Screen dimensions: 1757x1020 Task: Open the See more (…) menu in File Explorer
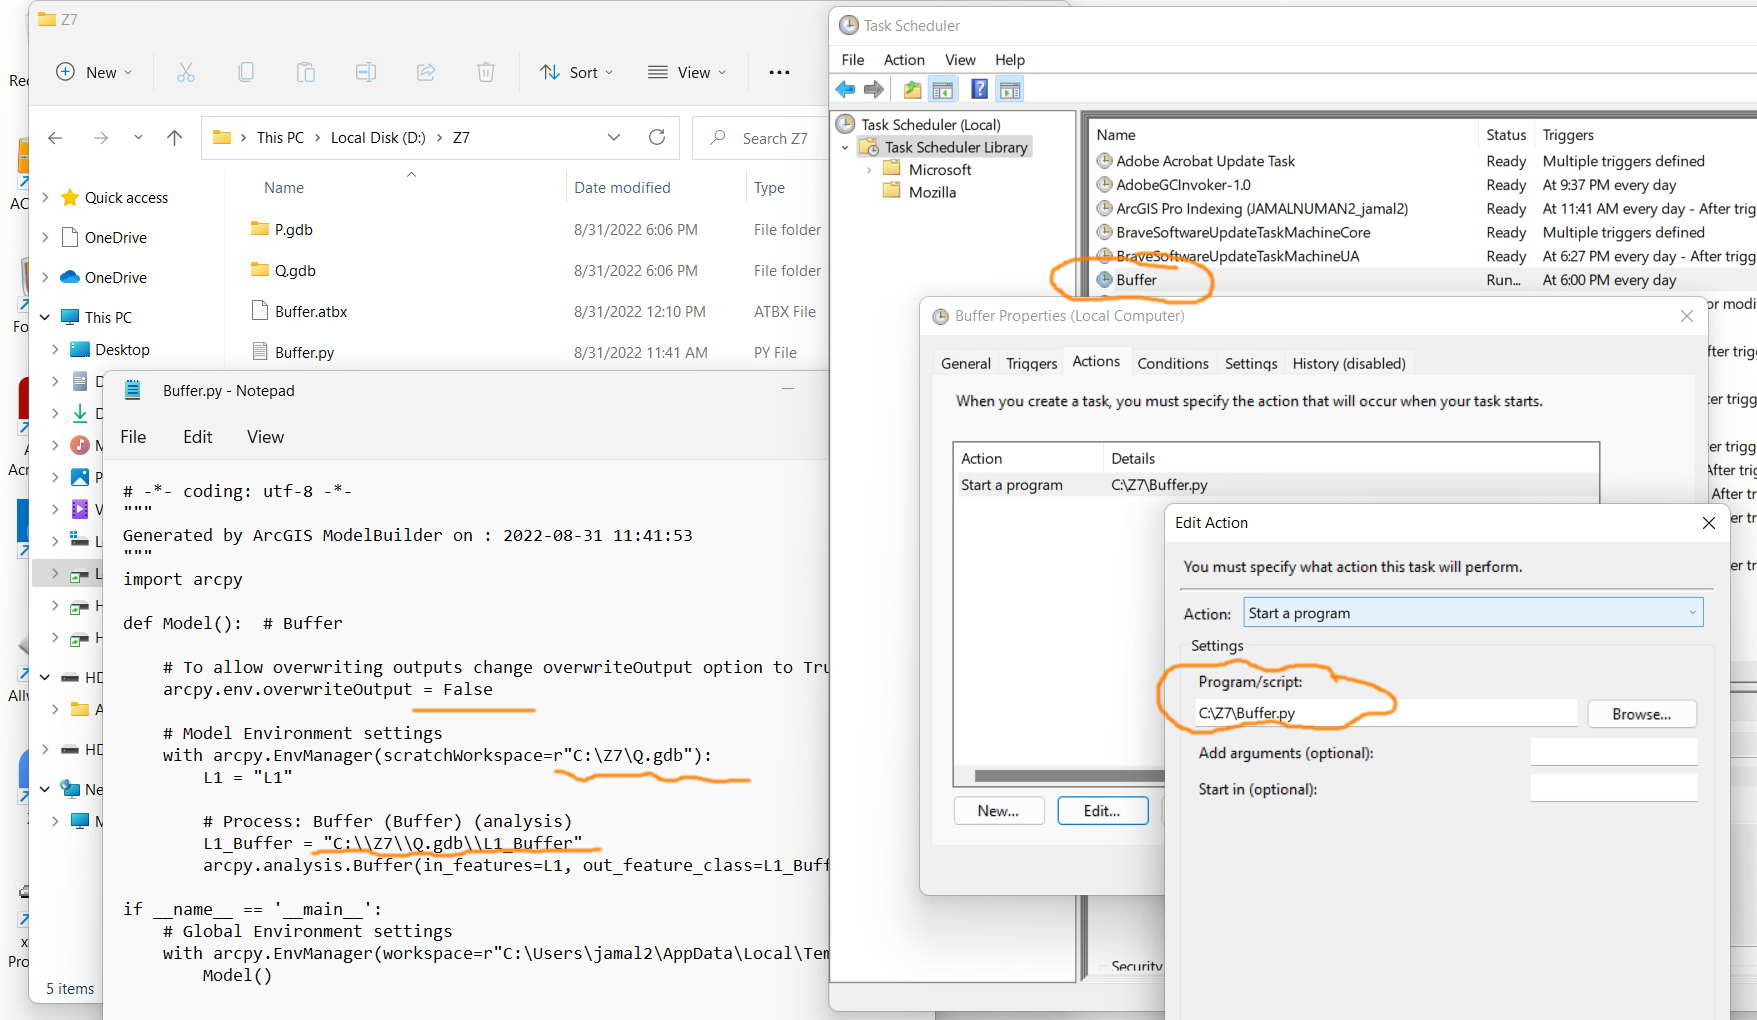(779, 72)
